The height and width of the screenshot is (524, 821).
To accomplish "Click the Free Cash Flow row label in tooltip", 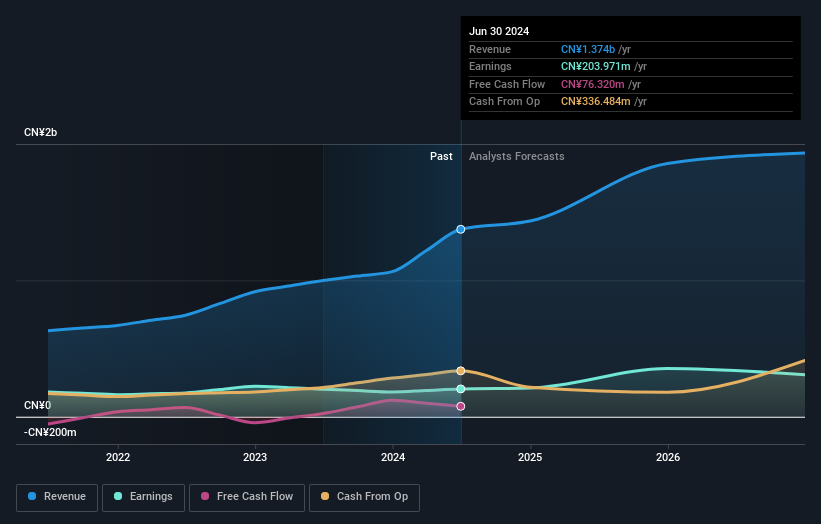I will 507,84.
